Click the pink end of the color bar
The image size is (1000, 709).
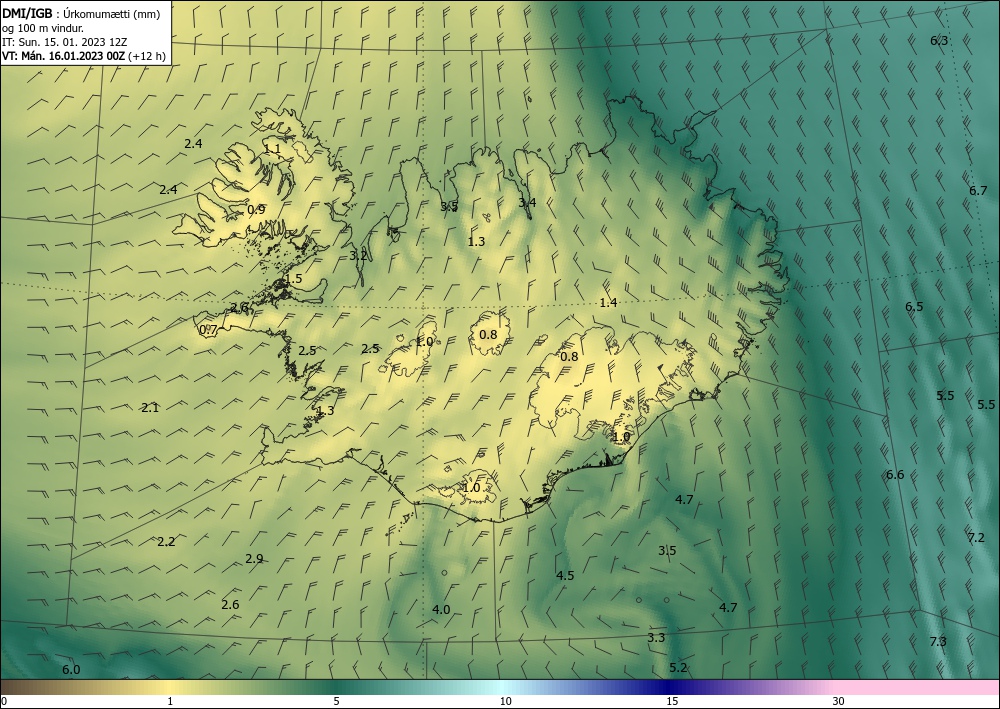coord(918,687)
